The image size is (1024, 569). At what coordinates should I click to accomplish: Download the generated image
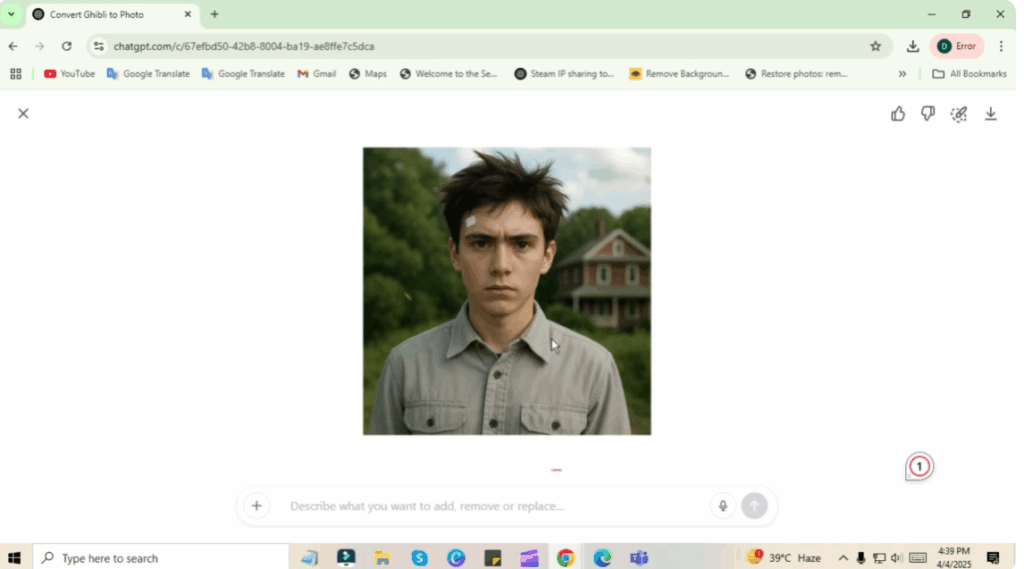tap(990, 114)
